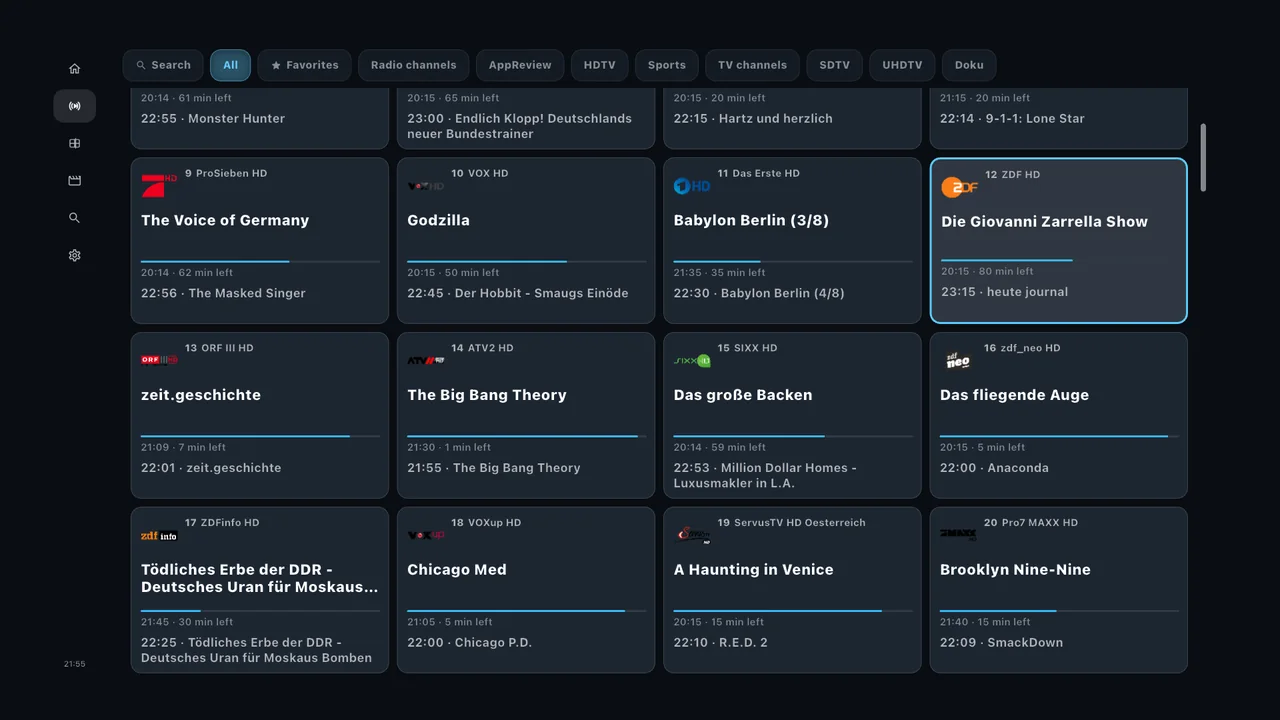The image size is (1280, 720).
Task: Open Das große Backen program
Action: (x=743, y=395)
